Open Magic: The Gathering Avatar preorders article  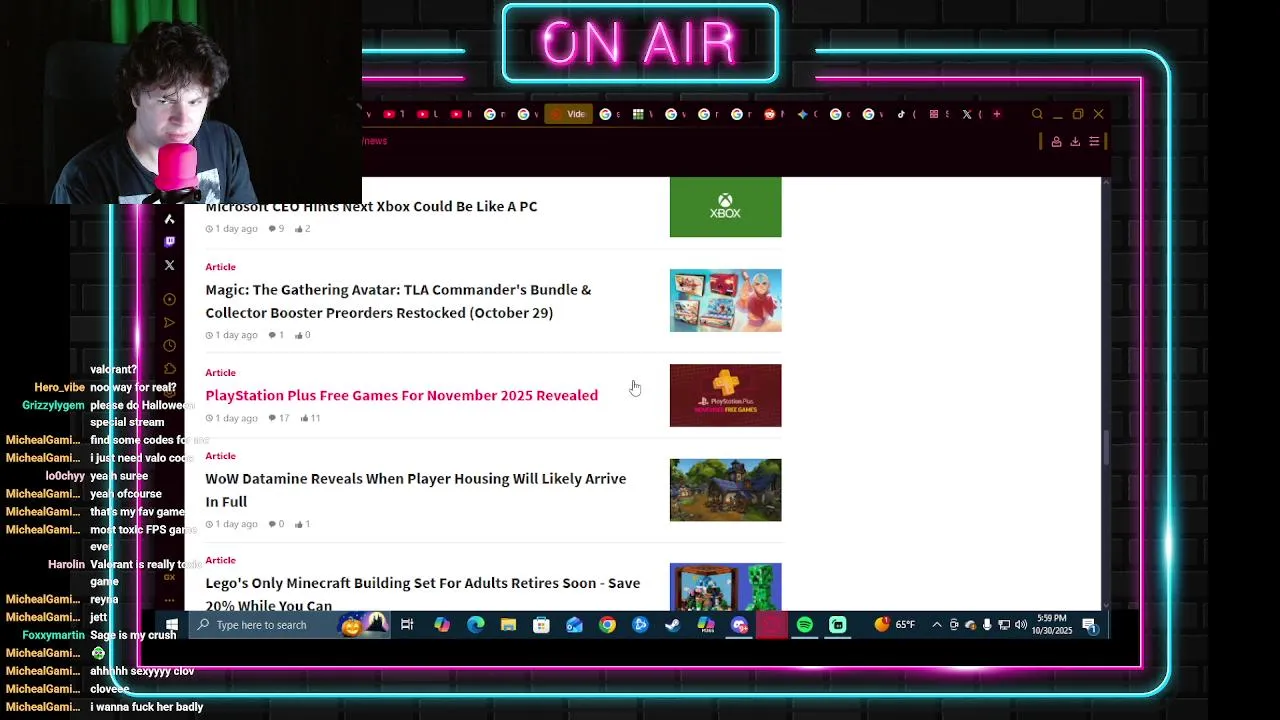[398, 301]
